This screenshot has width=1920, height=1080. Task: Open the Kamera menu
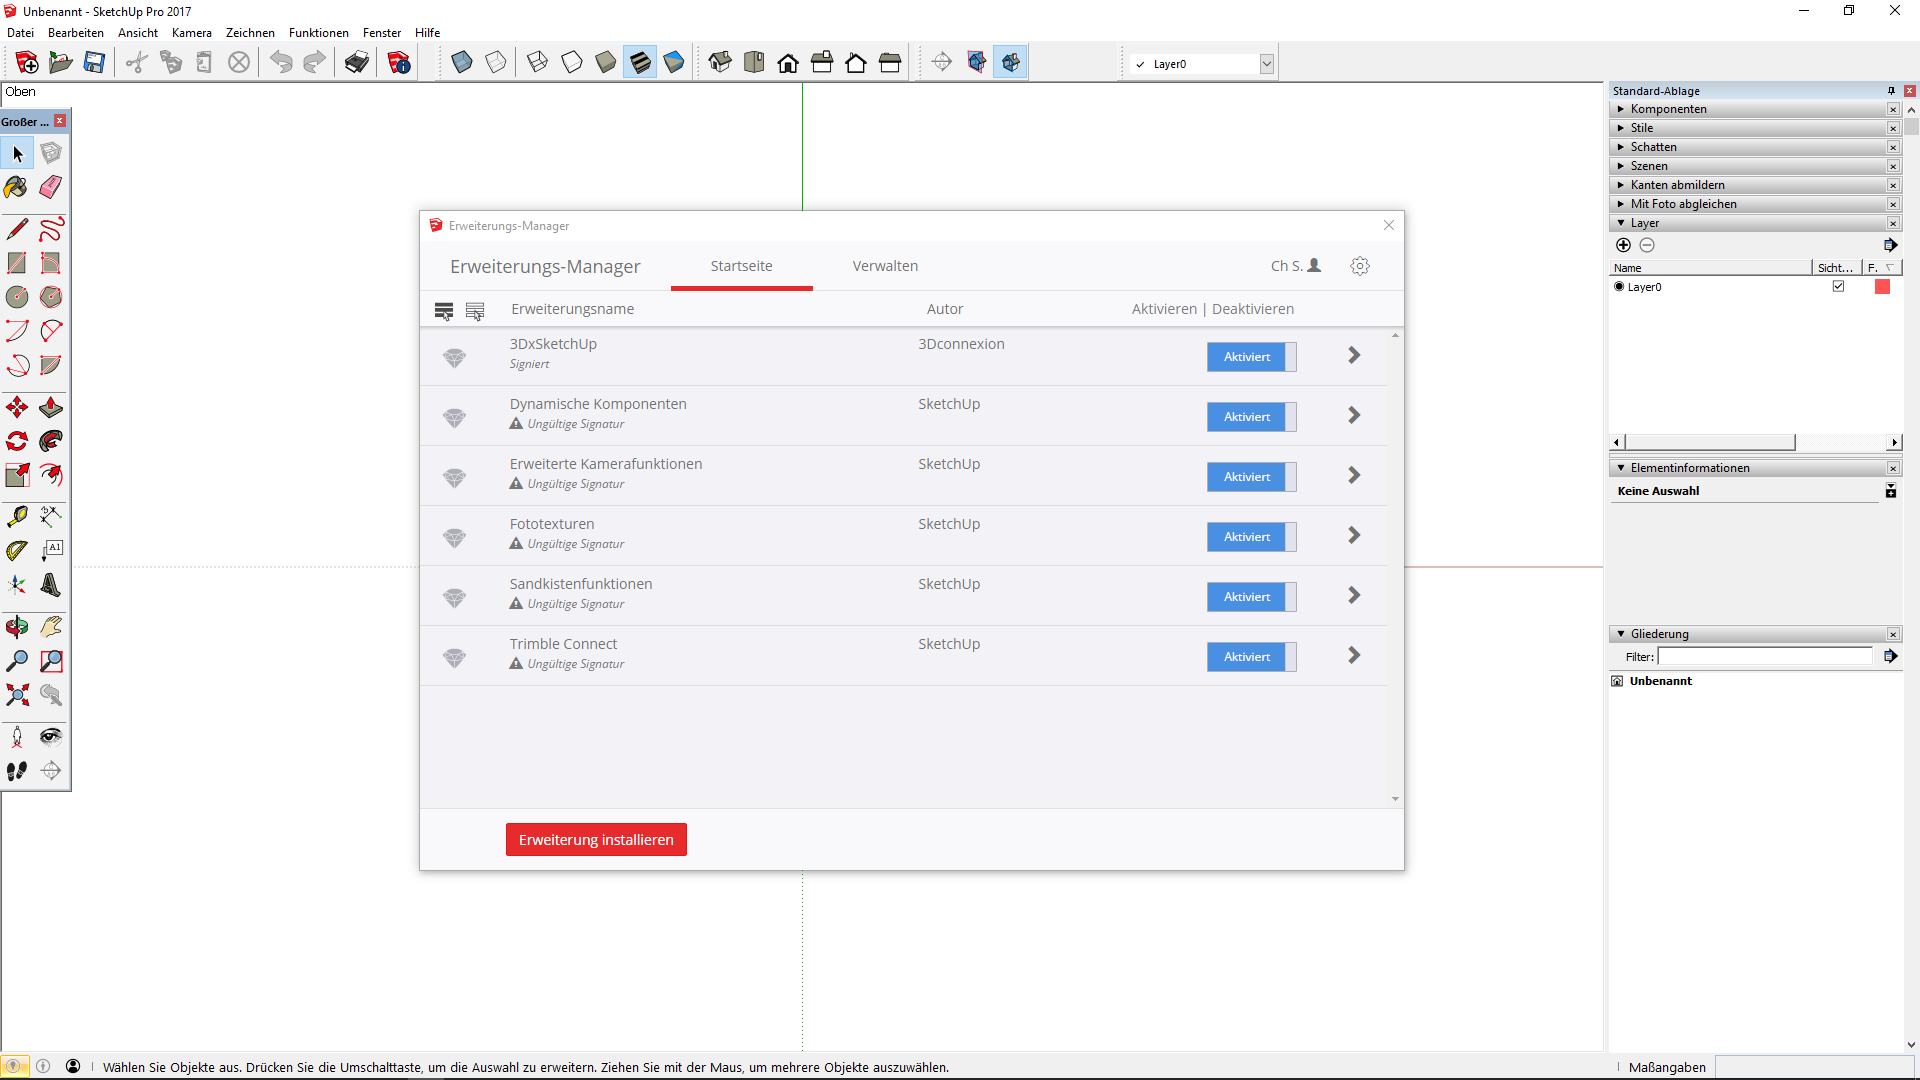pos(191,33)
